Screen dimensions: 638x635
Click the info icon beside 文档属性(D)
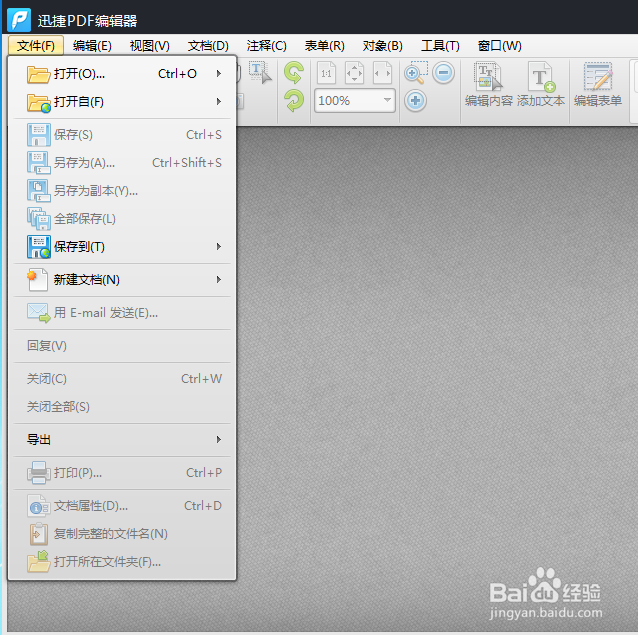coord(38,506)
